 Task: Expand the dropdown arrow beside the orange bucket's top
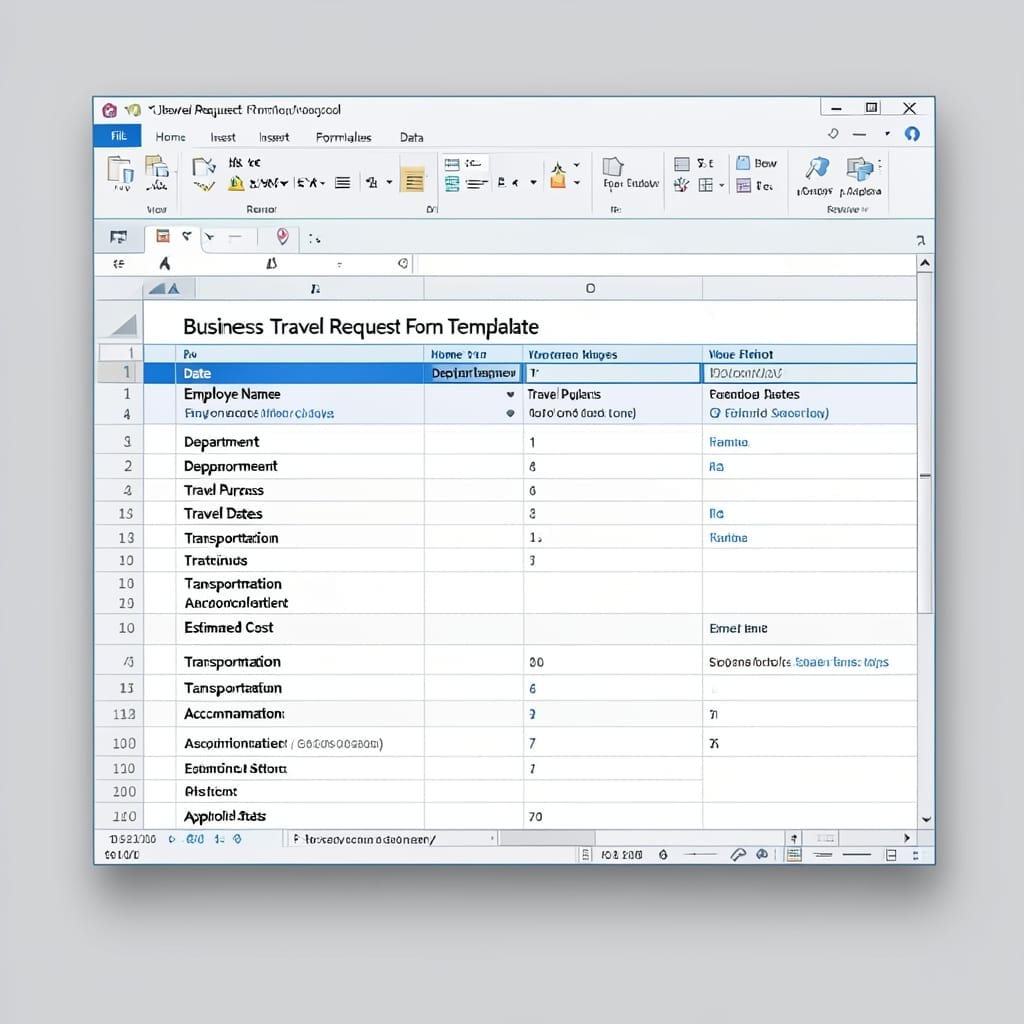tap(577, 165)
